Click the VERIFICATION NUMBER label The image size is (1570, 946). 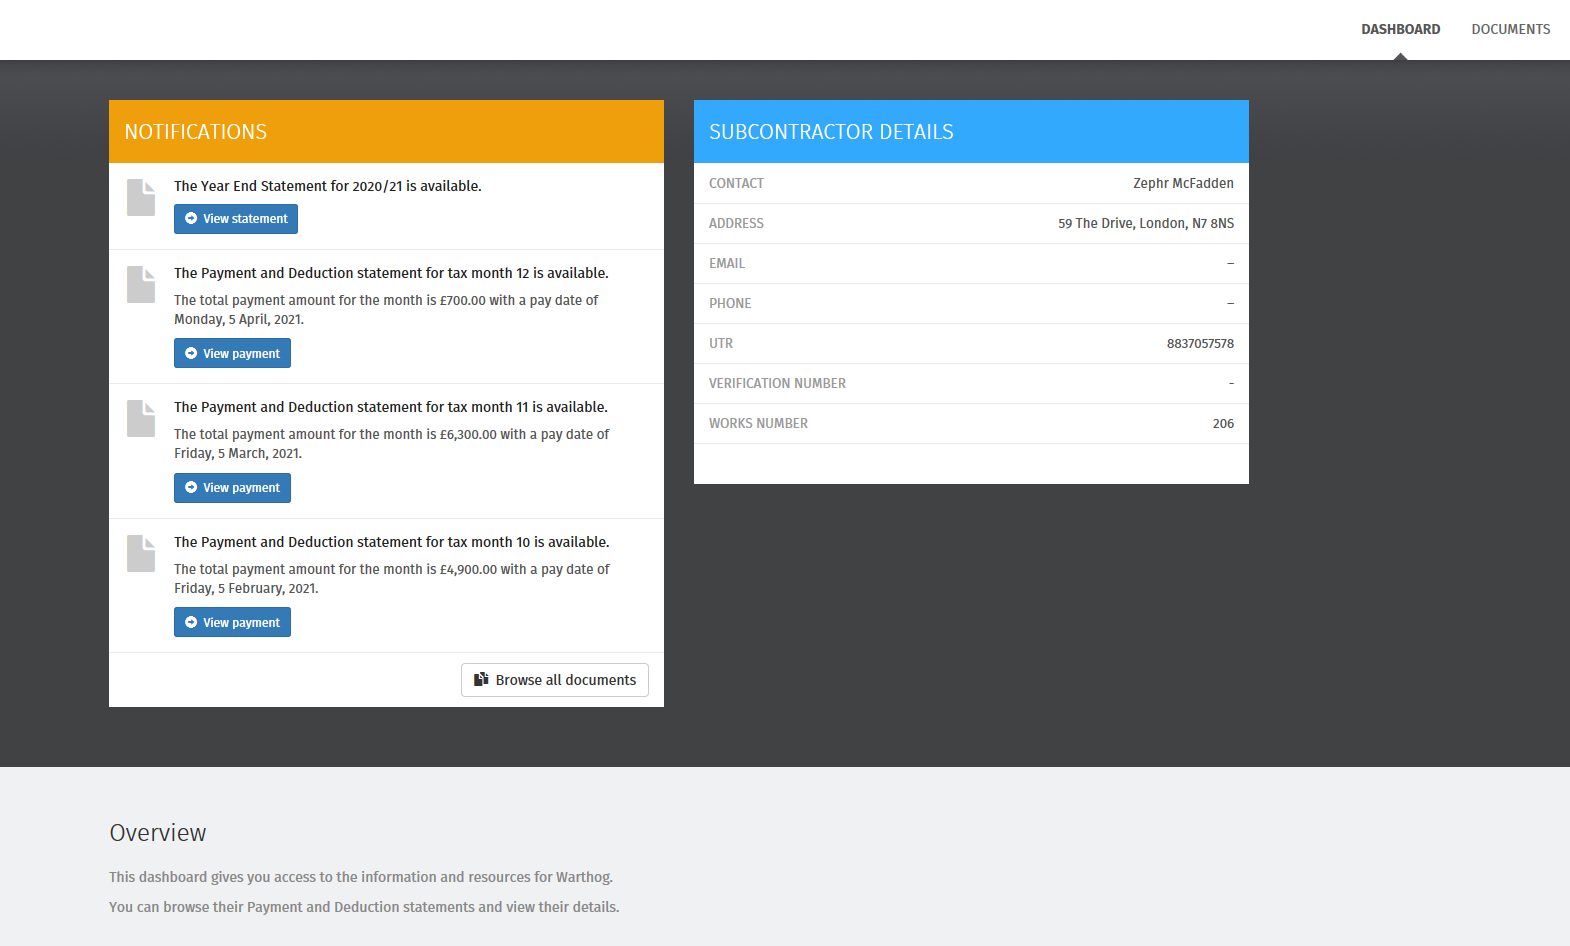777,383
